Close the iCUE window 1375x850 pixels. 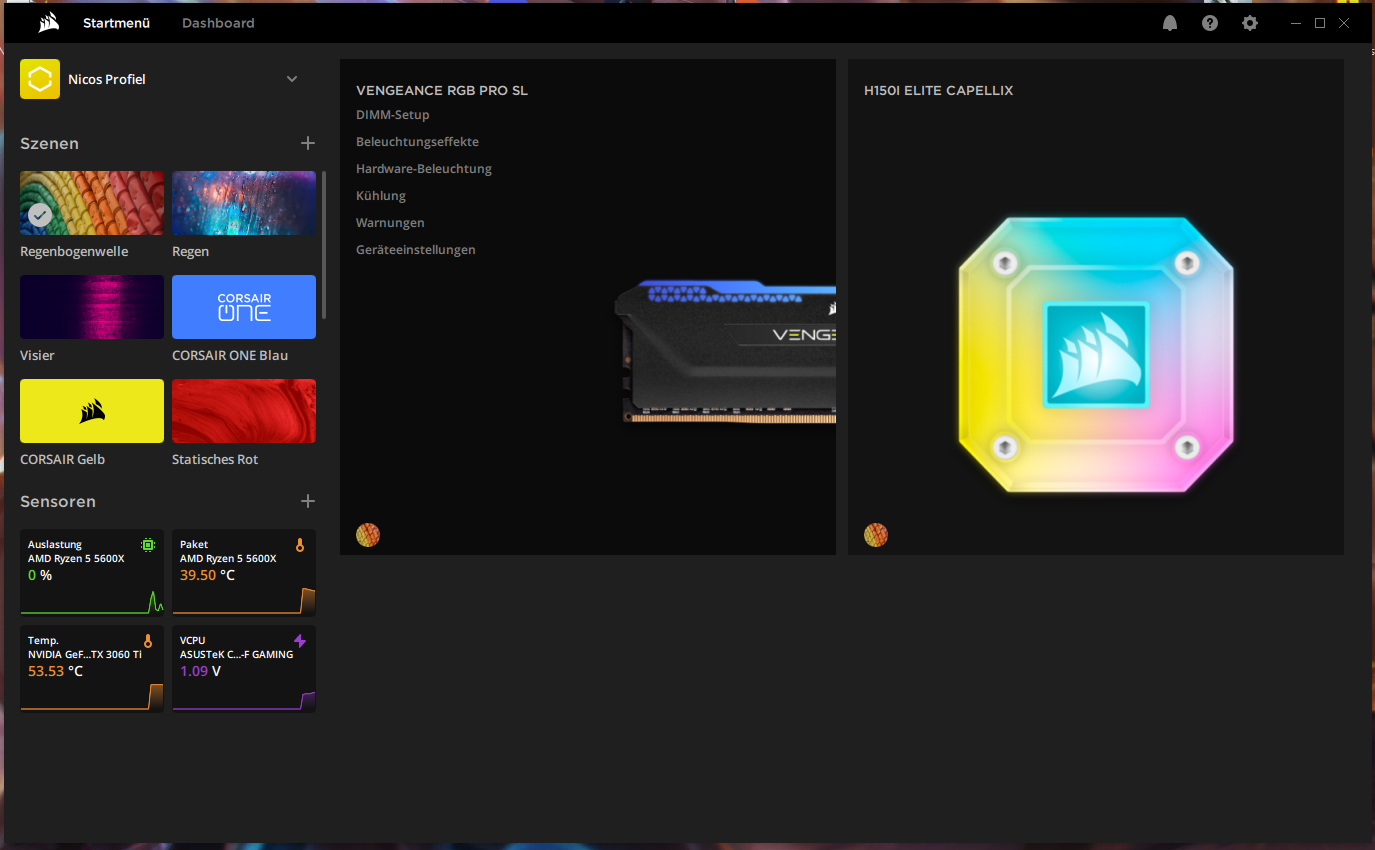(1344, 23)
